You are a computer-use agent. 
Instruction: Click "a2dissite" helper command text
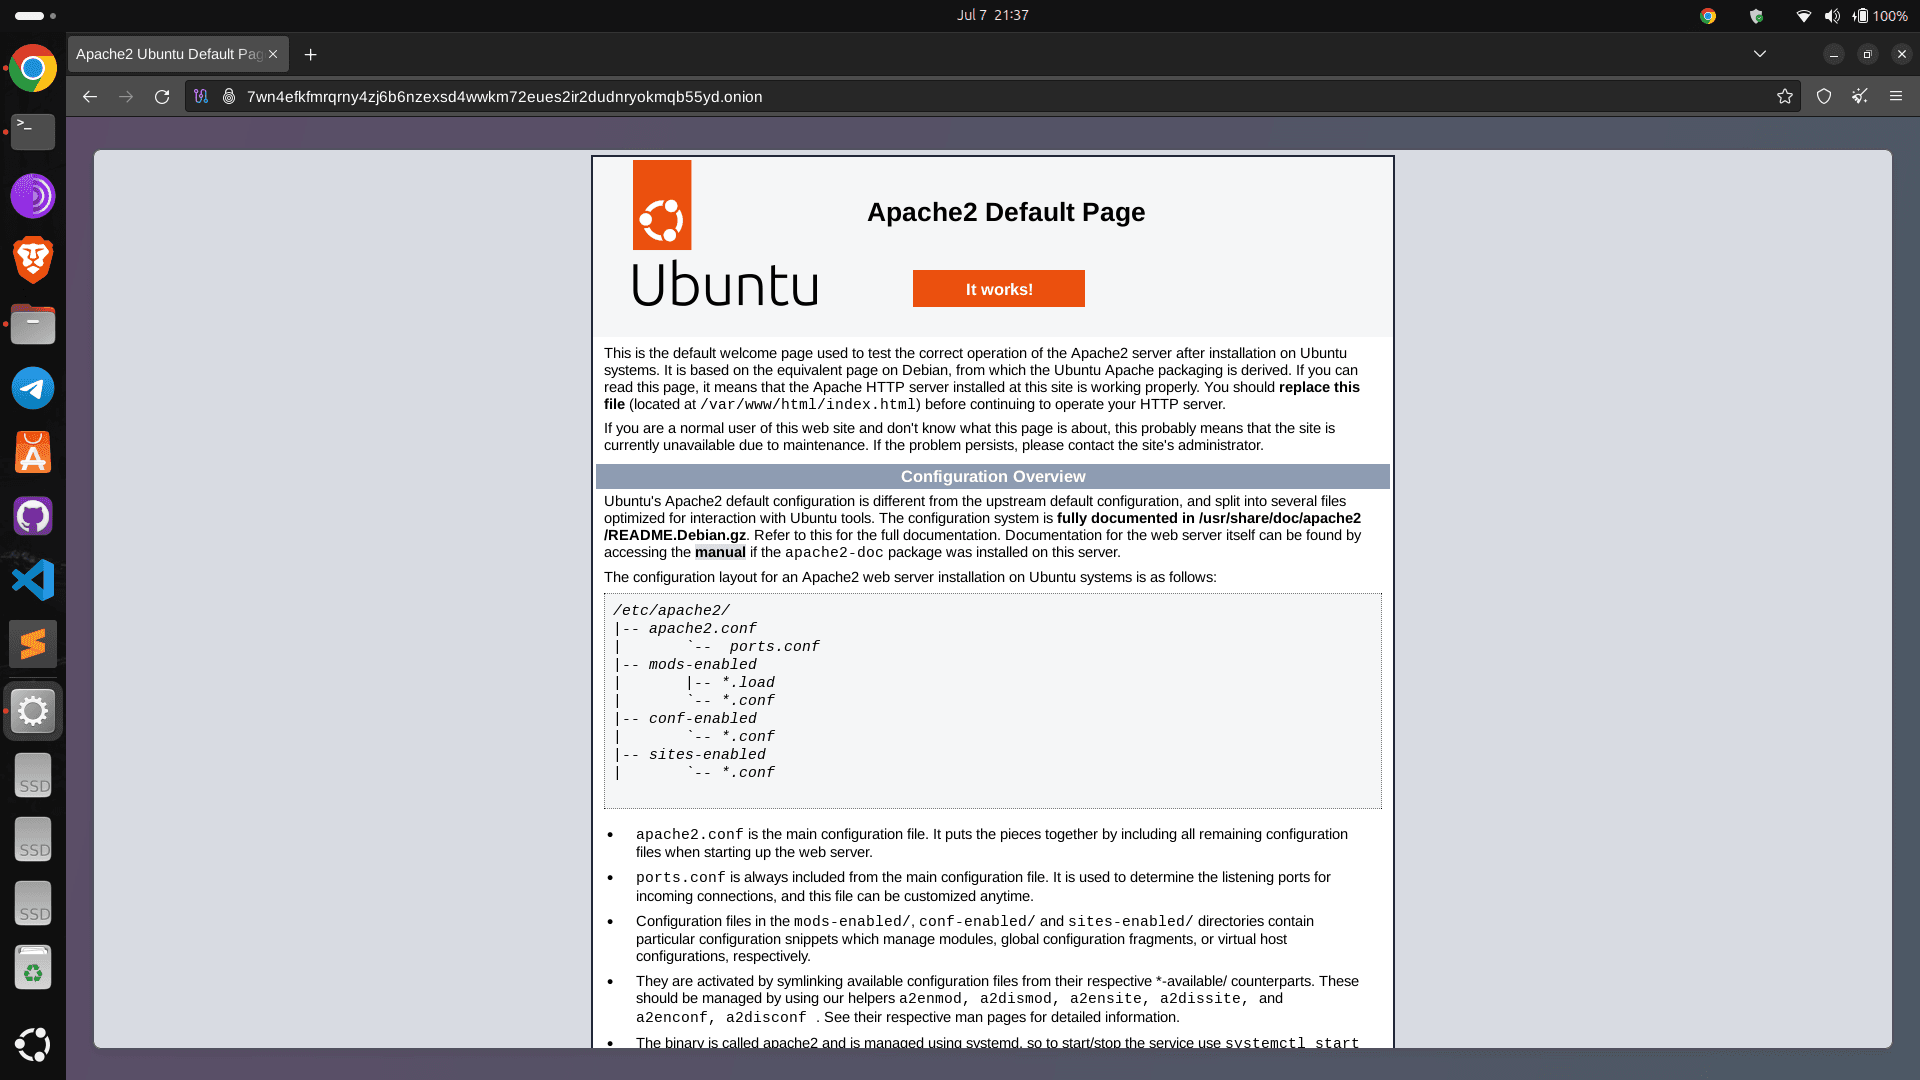click(1200, 999)
